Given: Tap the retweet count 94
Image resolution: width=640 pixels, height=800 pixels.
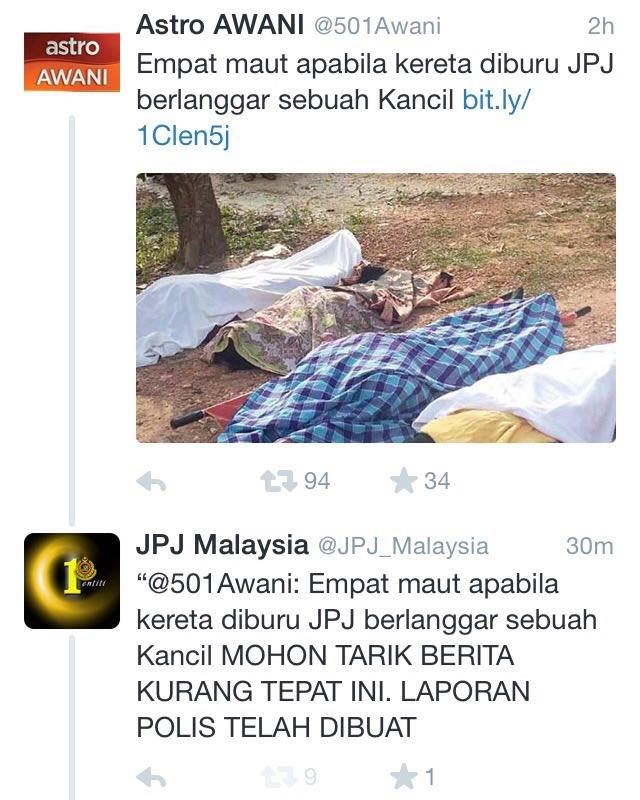Looking at the screenshot, I should pos(317,481).
